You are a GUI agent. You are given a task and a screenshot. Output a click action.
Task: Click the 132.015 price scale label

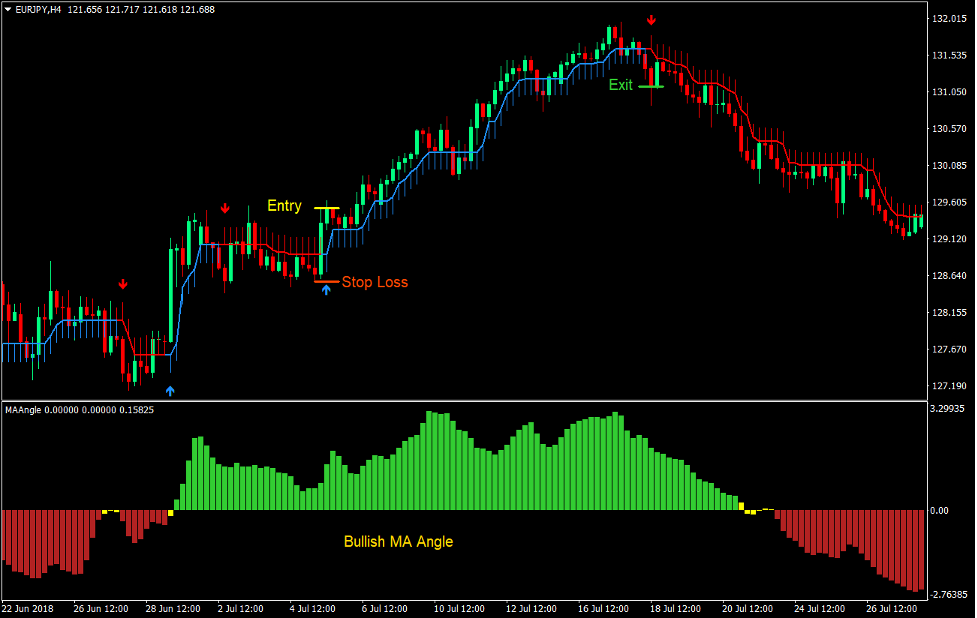pos(947,19)
